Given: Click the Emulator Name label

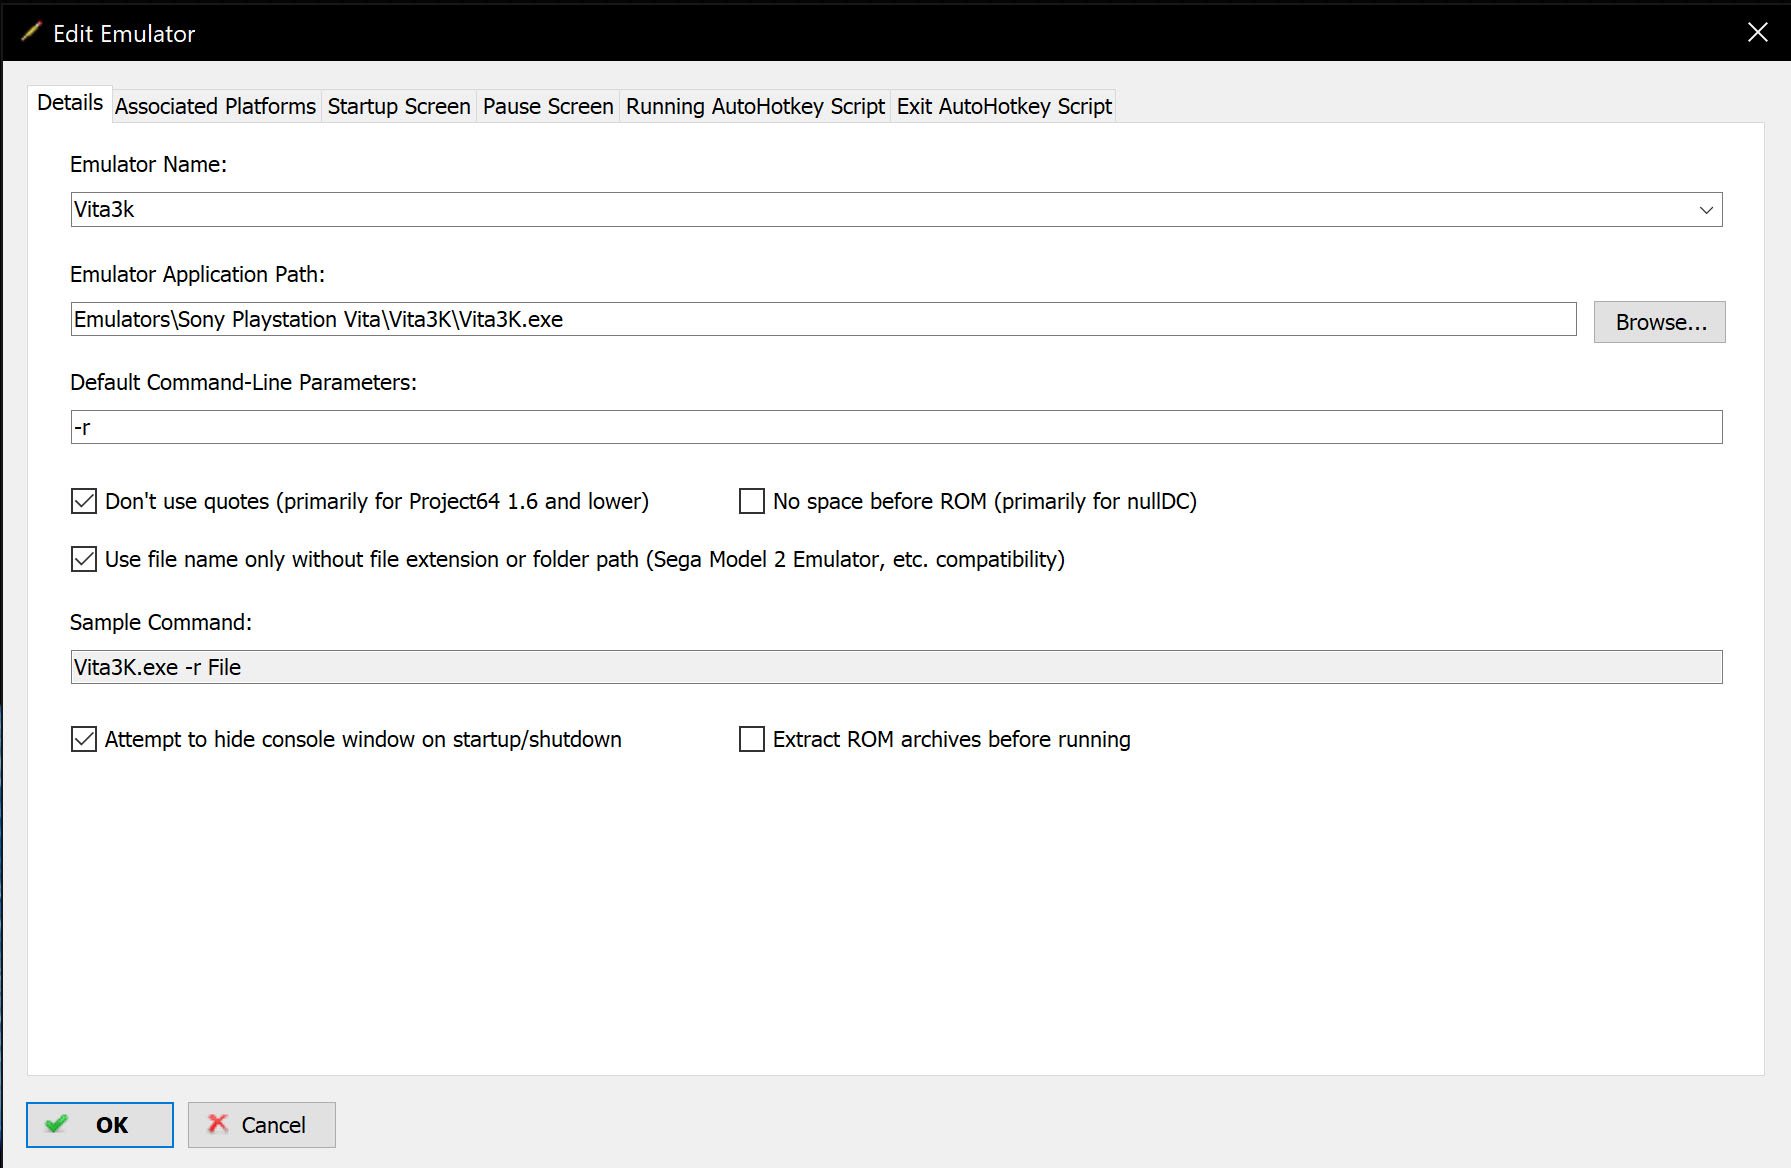Looking at the screenshot, I should (x=148, y=164).
